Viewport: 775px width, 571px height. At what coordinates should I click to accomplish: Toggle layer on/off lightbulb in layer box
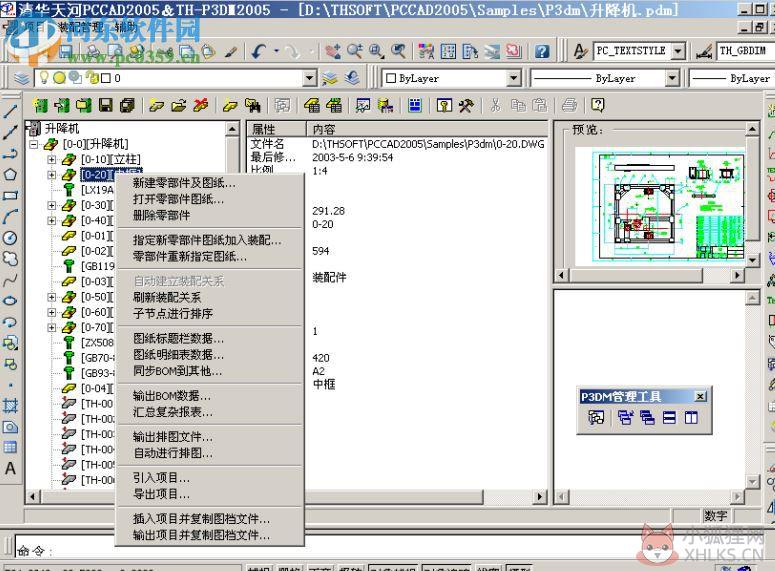point(44,78)
